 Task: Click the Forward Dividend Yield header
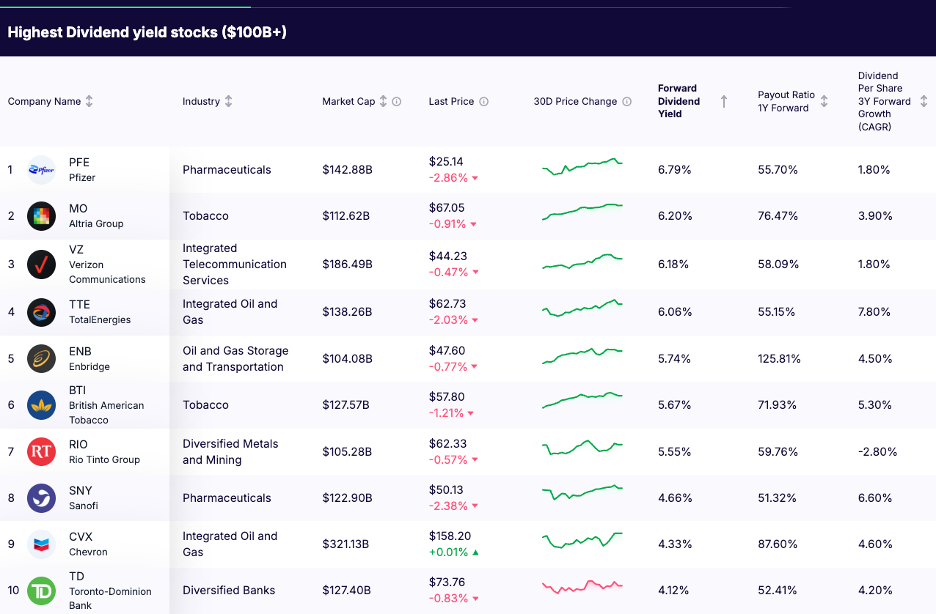[679, 101]
